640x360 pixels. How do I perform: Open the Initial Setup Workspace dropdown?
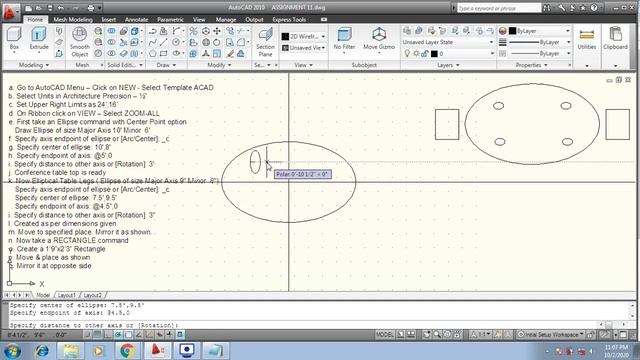(x=550, y=335)
